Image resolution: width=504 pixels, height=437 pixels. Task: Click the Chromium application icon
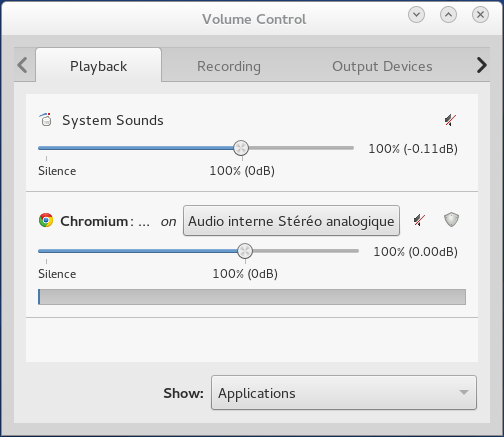pos(46,220)
